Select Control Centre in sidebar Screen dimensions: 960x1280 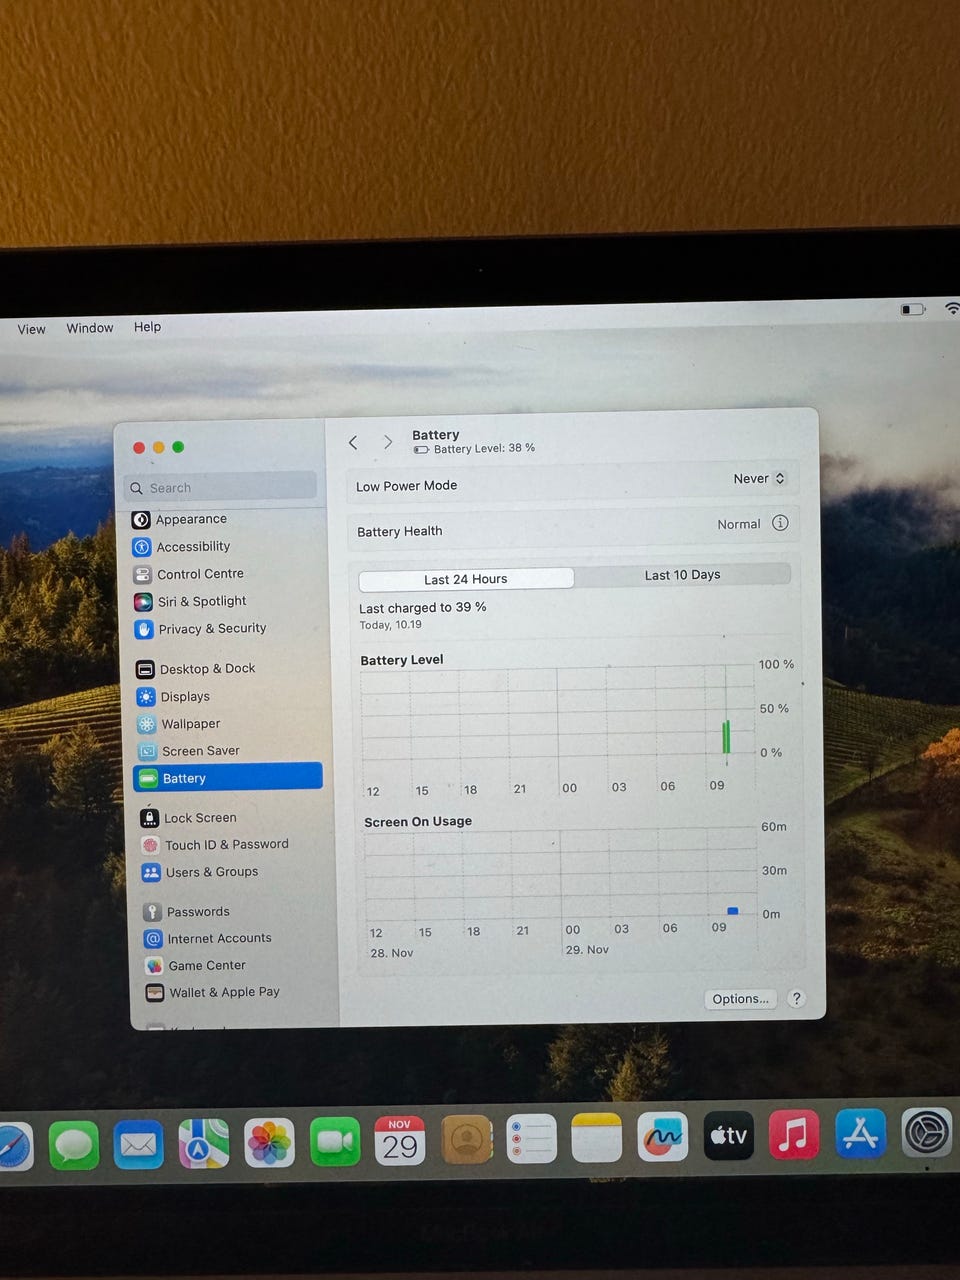click(189, 574)
